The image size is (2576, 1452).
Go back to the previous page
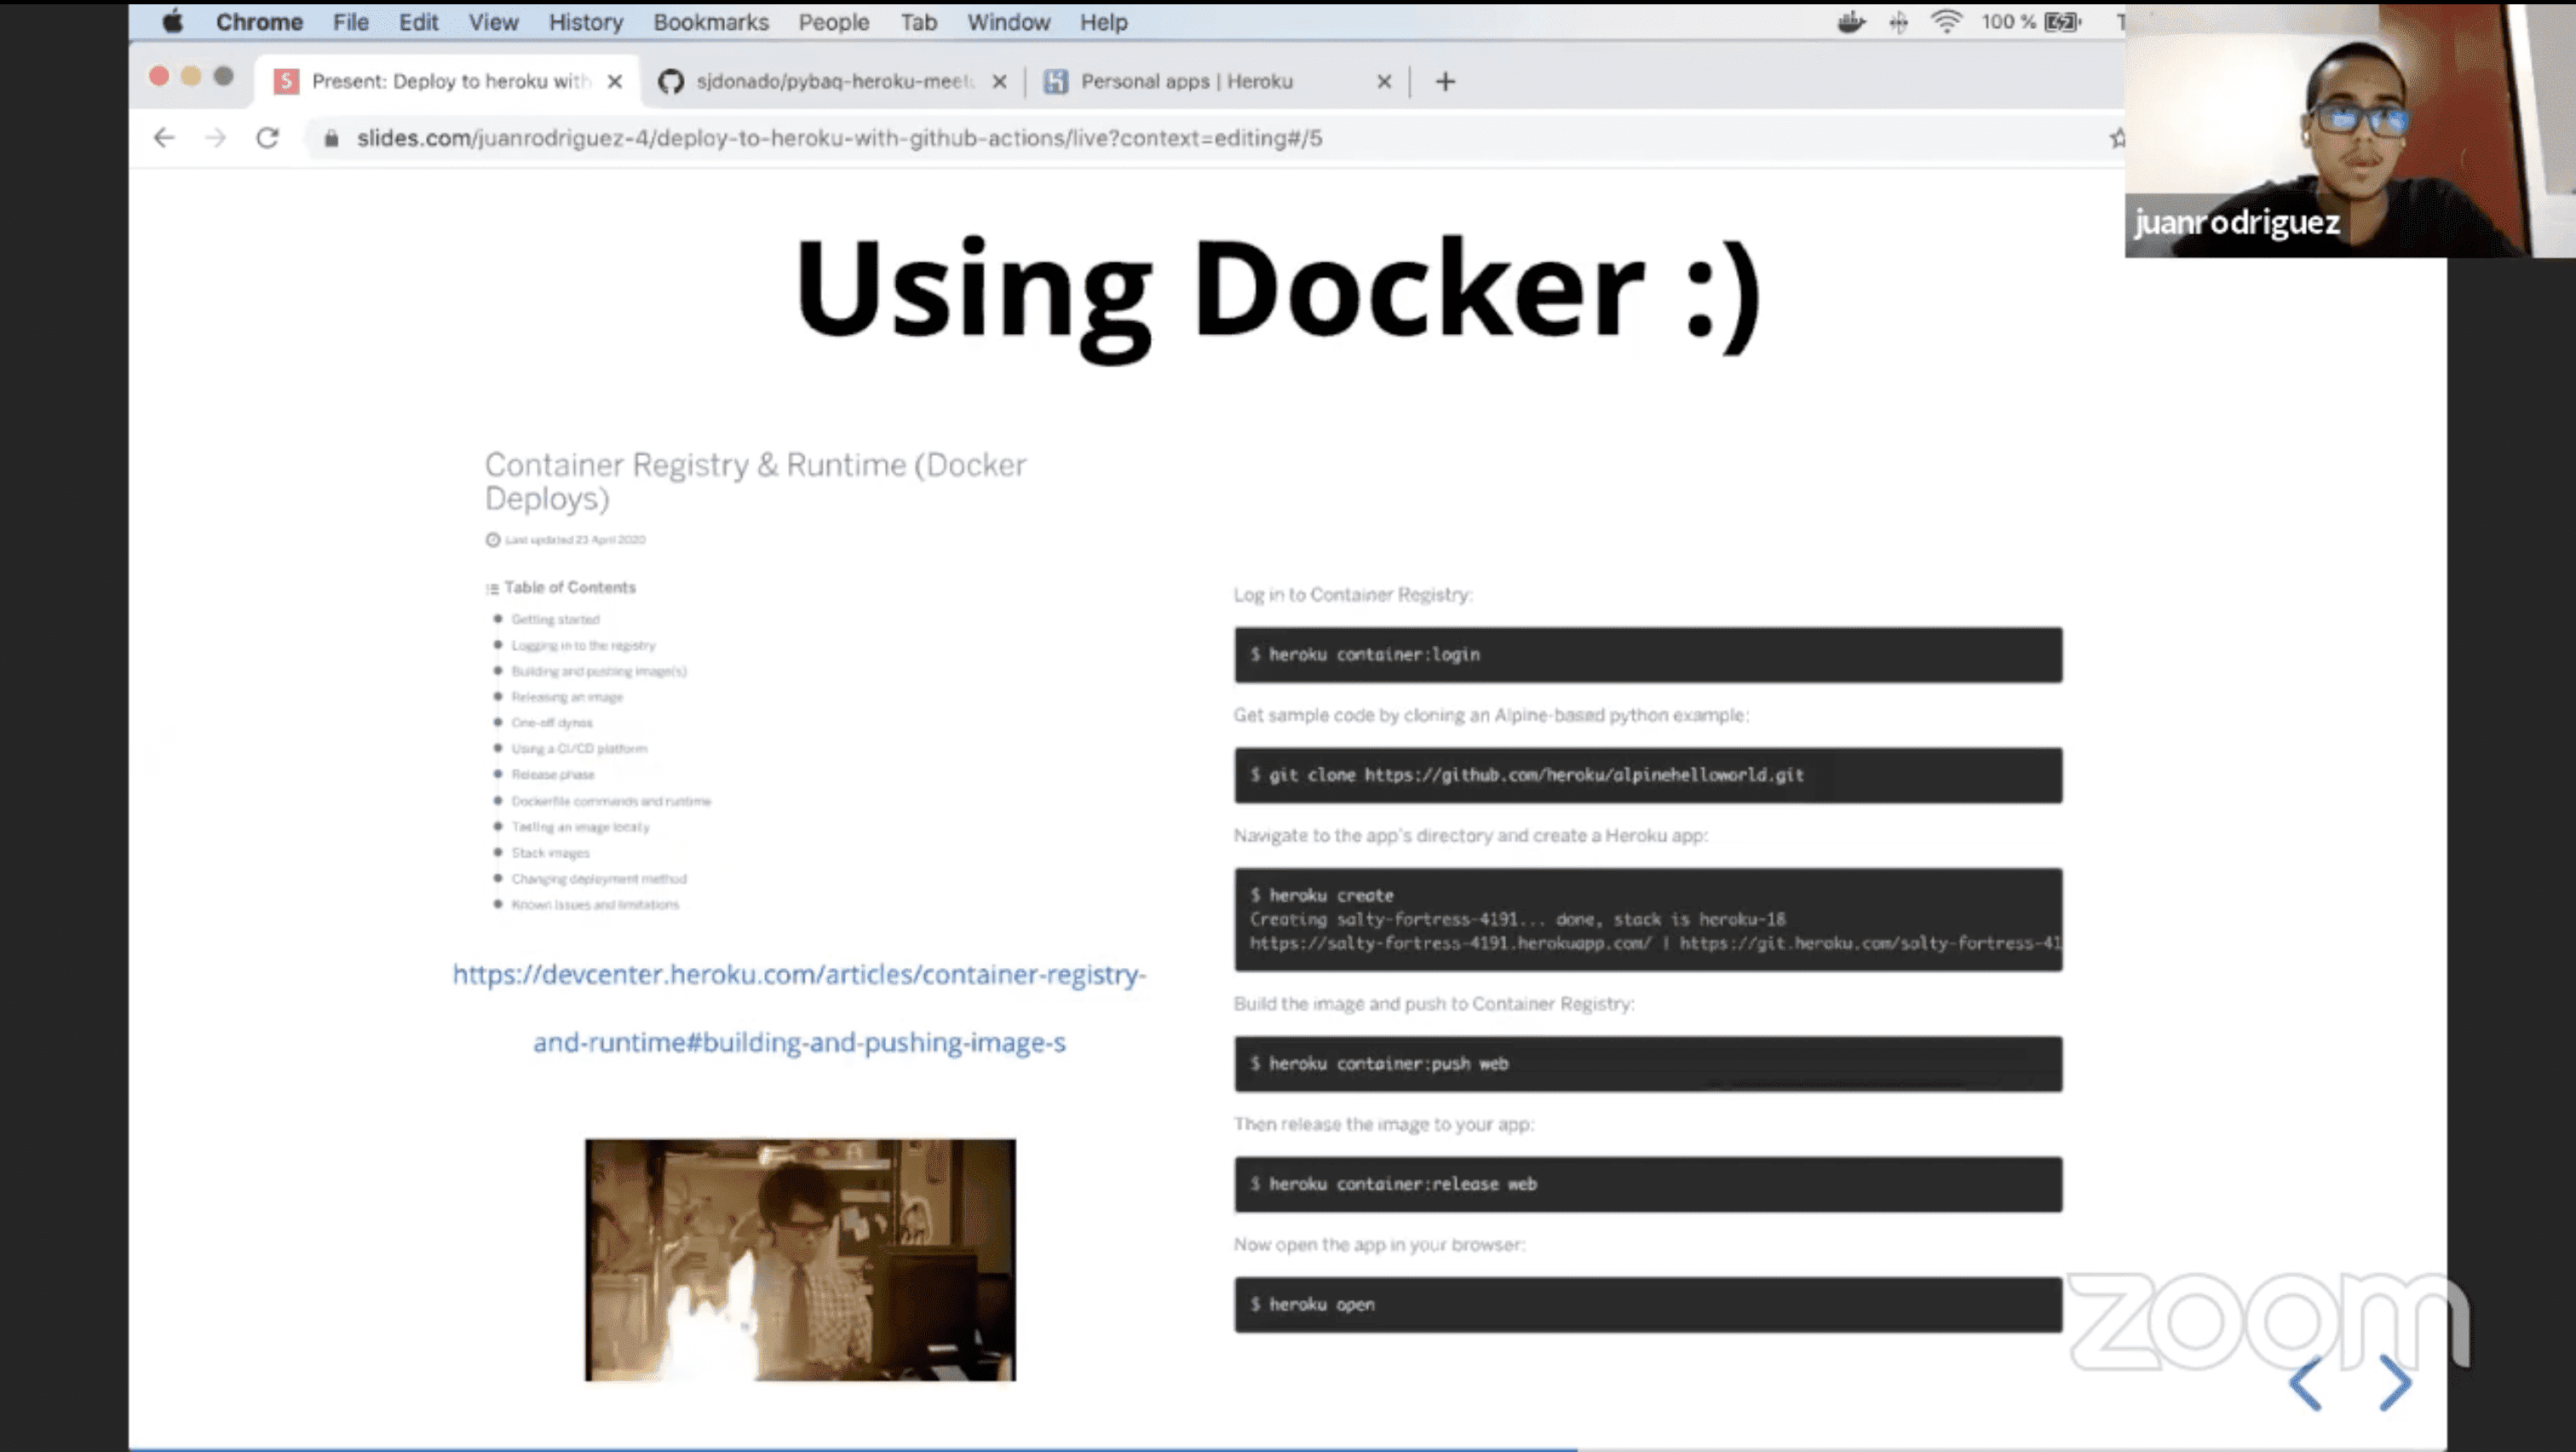click(x=164, y=138)
